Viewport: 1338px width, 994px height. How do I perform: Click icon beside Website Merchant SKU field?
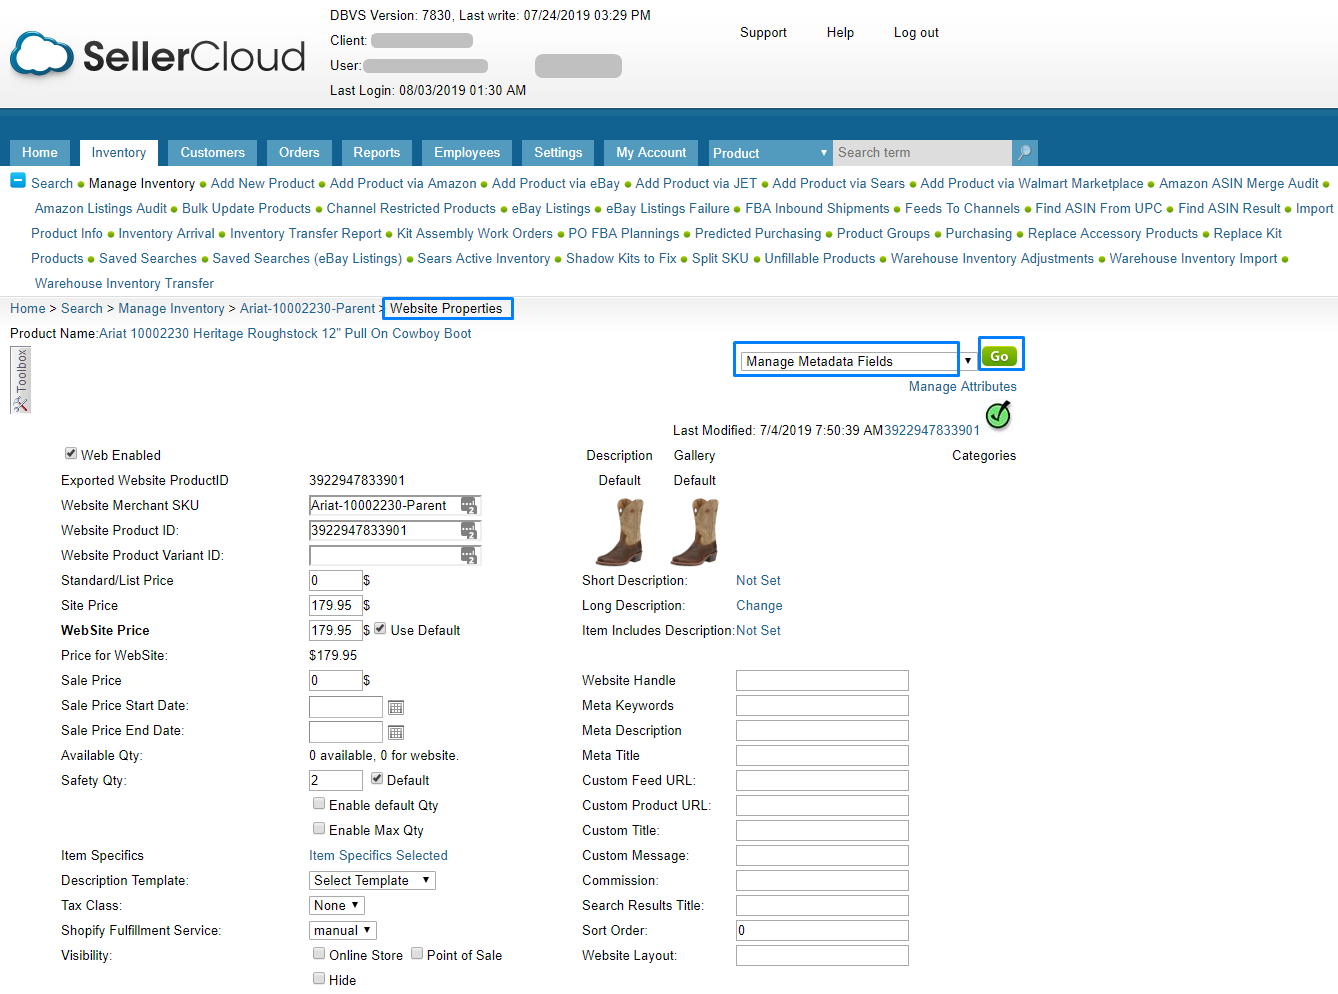click(x=469, y=506)
